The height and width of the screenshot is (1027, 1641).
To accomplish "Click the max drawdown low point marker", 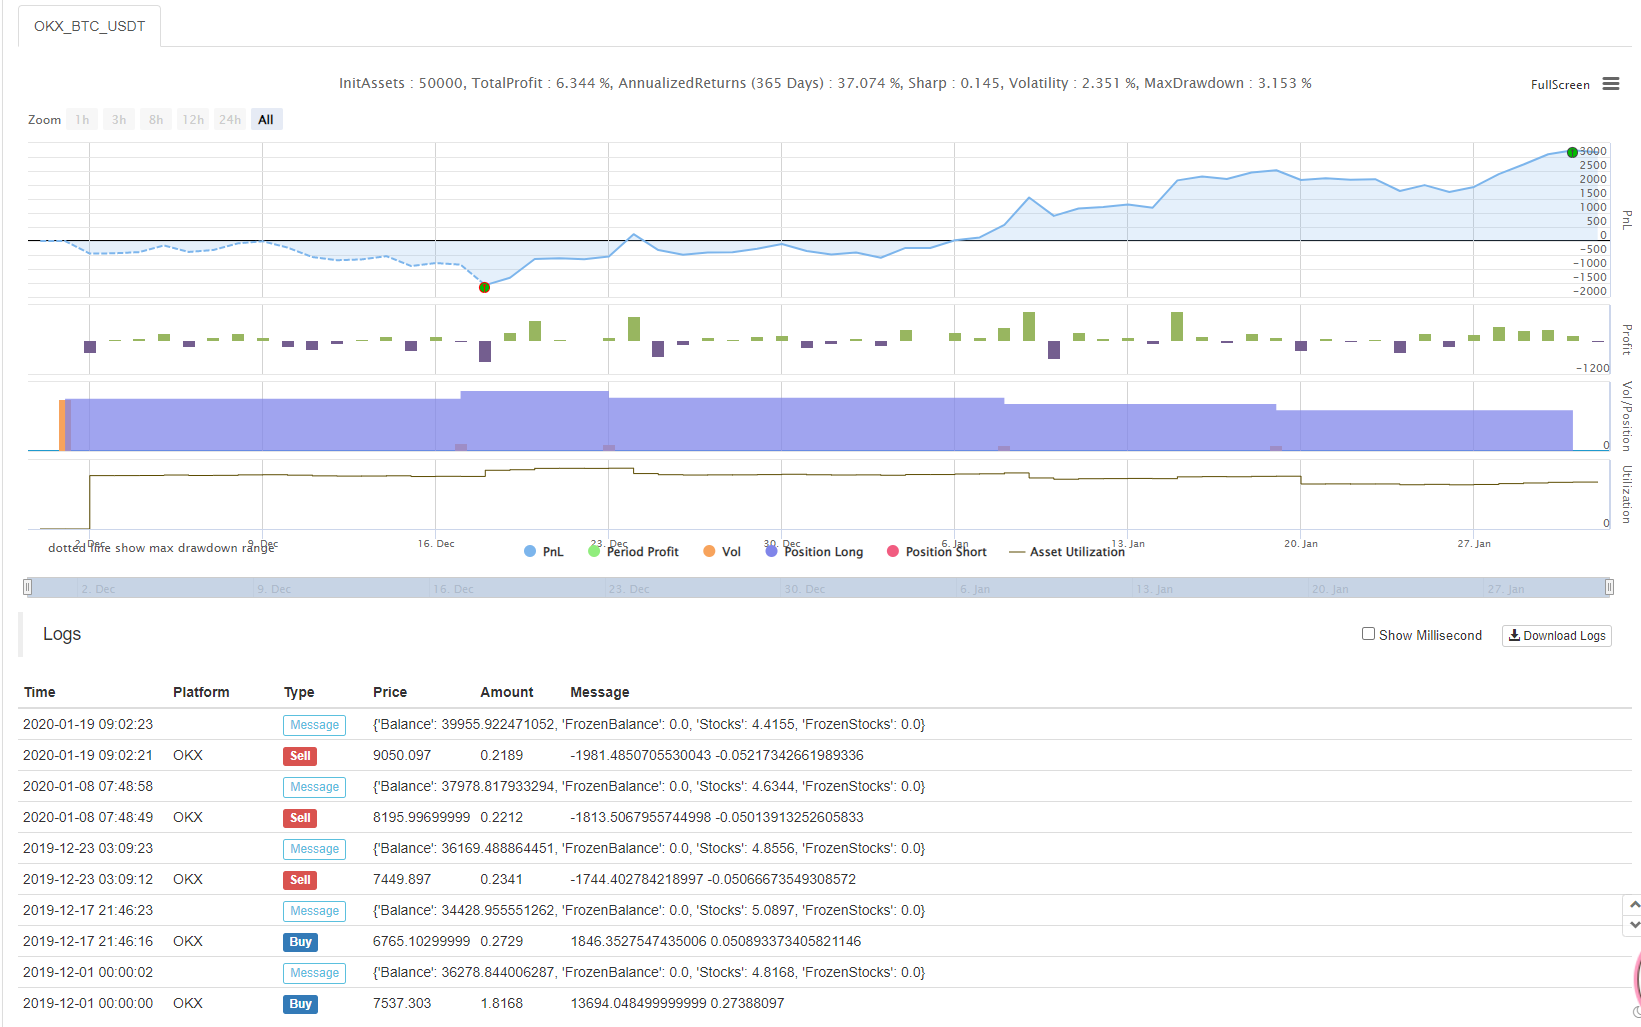I will pyautogui.click(x=484, y=287).
